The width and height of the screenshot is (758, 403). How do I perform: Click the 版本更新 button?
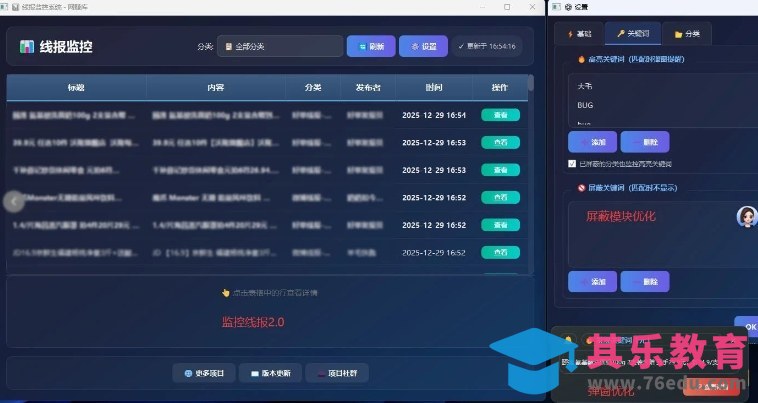tap(271, 373)
